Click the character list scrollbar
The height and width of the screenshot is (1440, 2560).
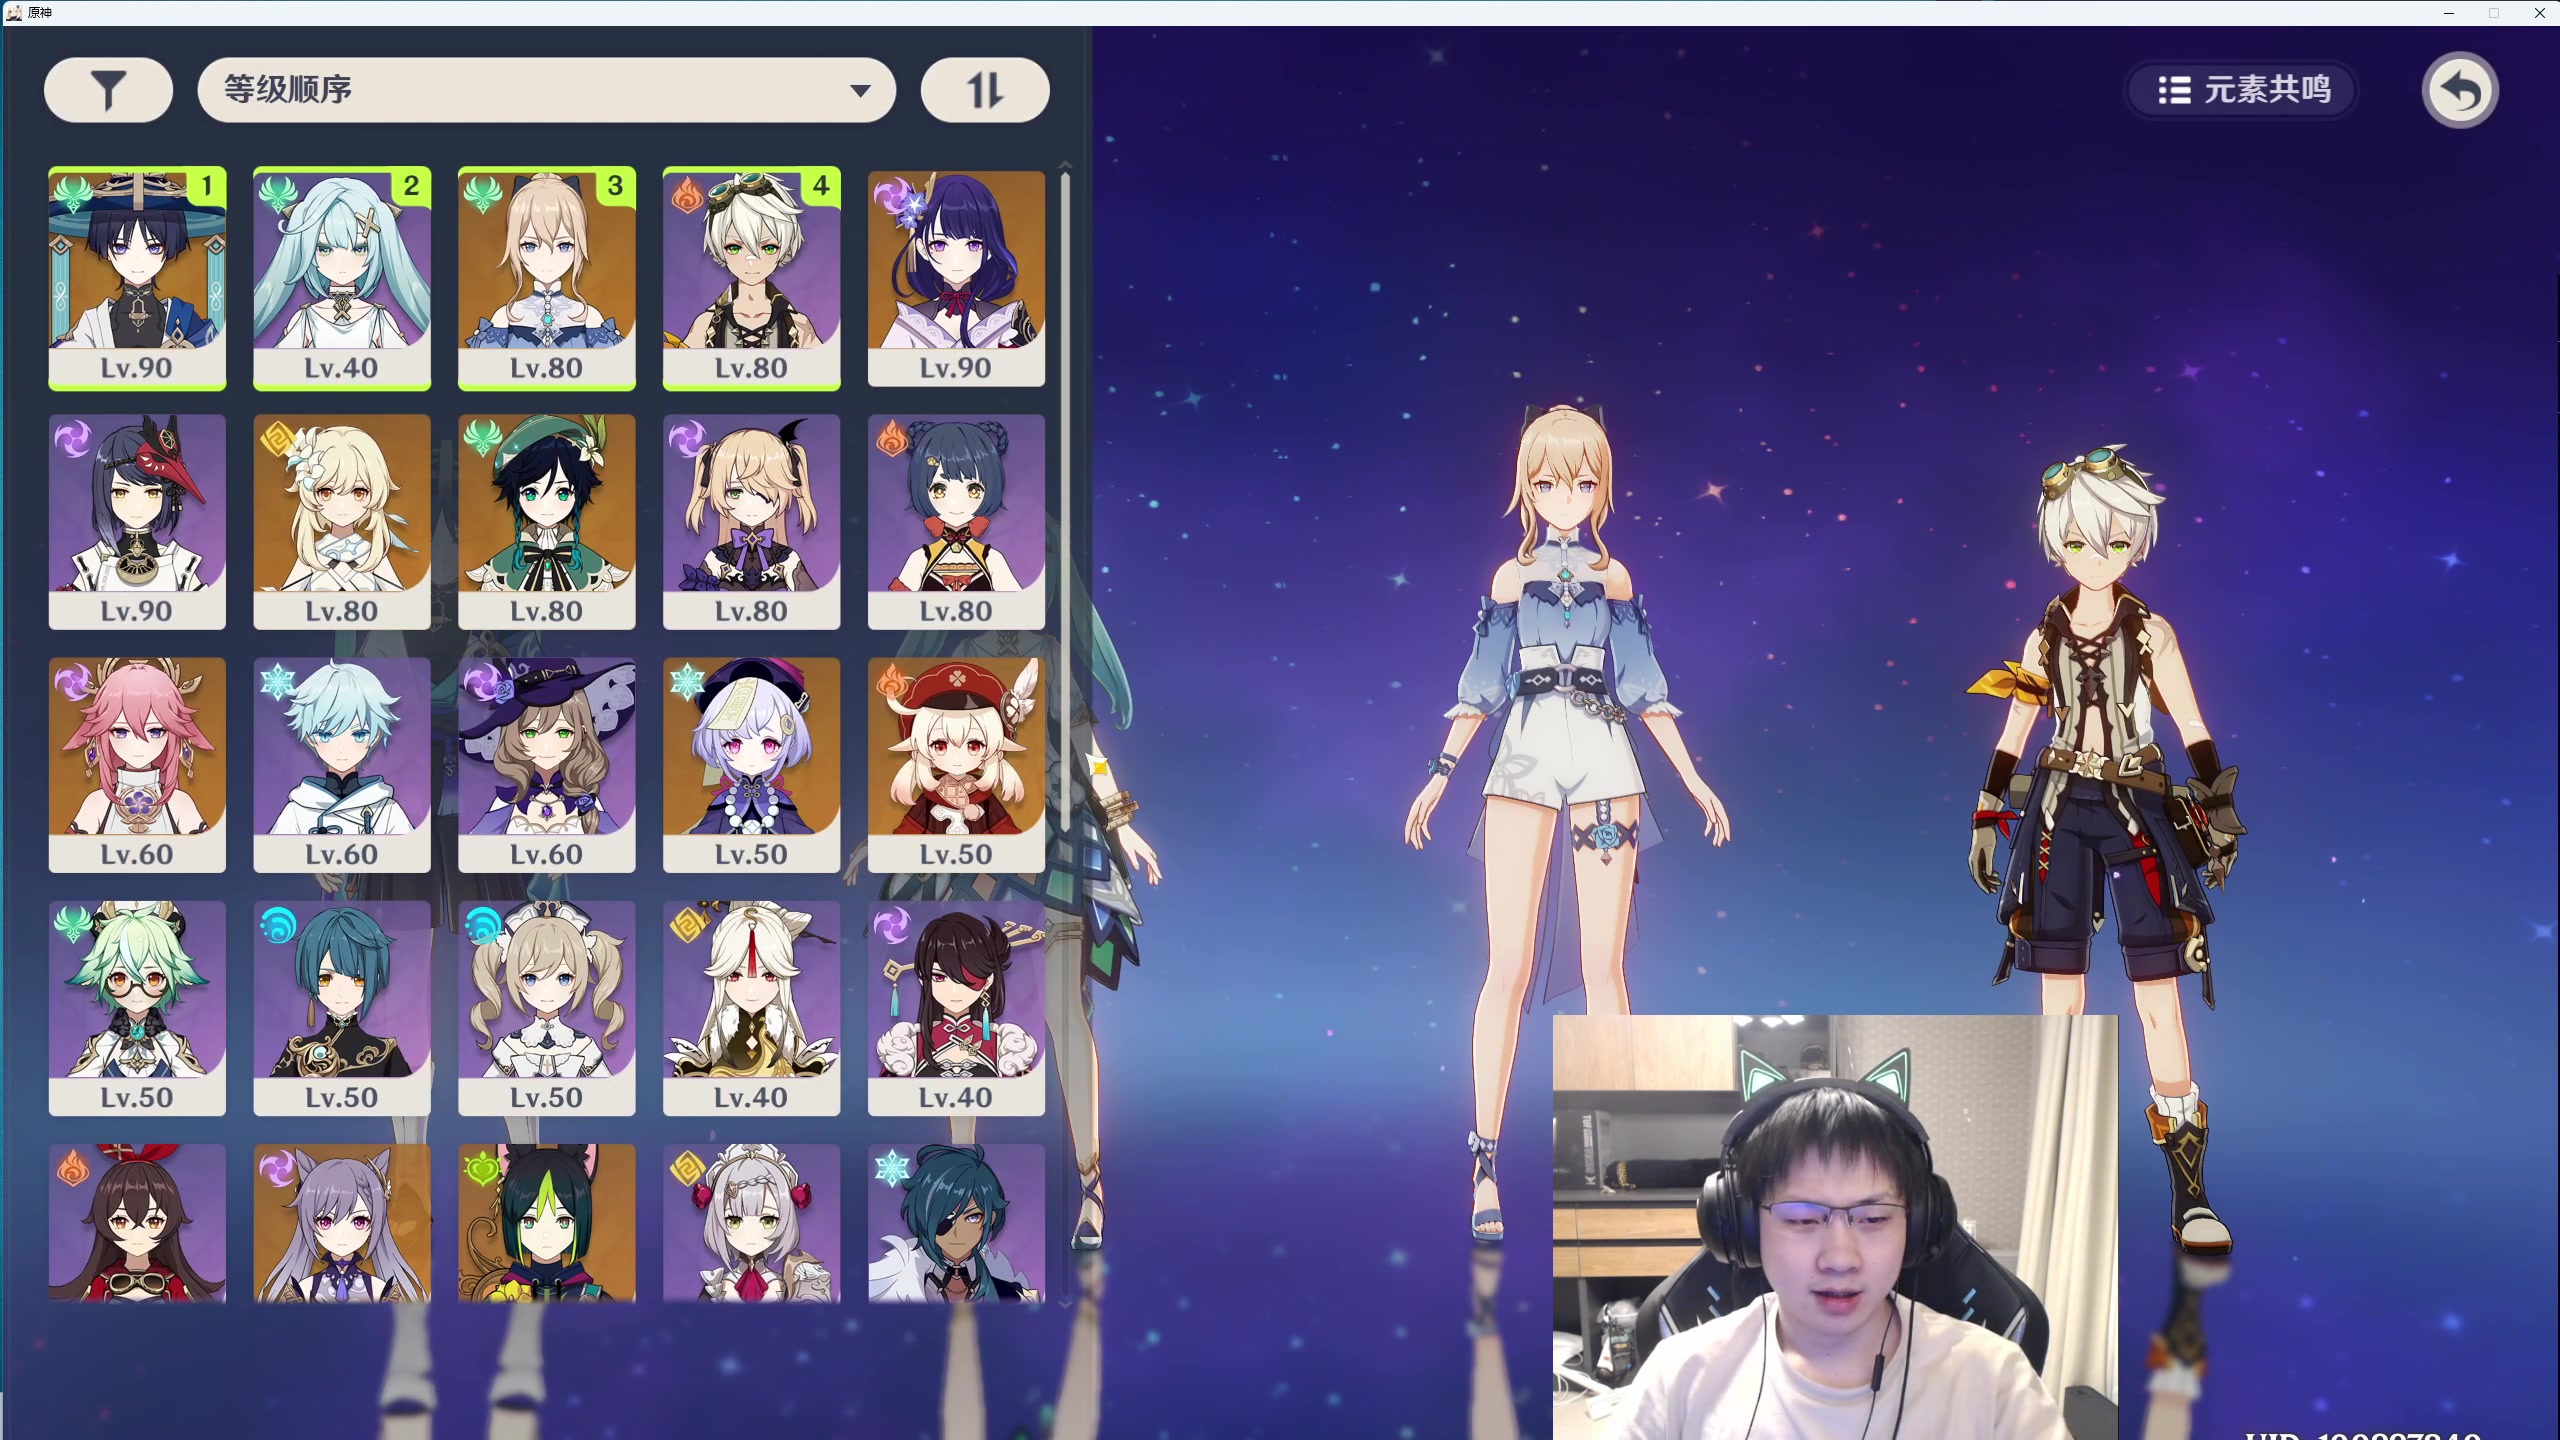coord(1065,500)
